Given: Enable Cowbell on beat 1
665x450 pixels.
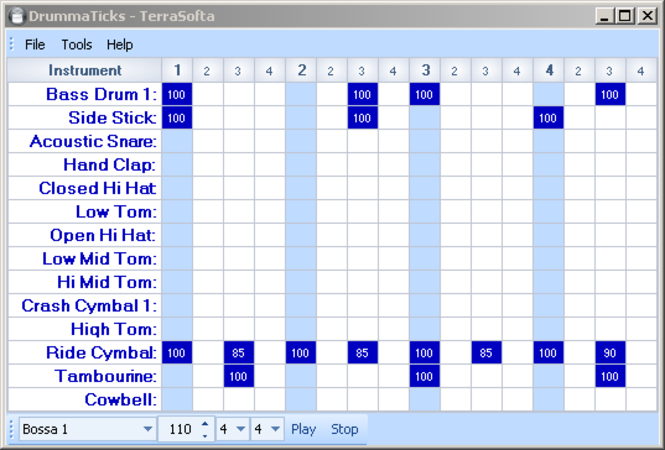Looking at the screenshot, I should coord(177,400).
